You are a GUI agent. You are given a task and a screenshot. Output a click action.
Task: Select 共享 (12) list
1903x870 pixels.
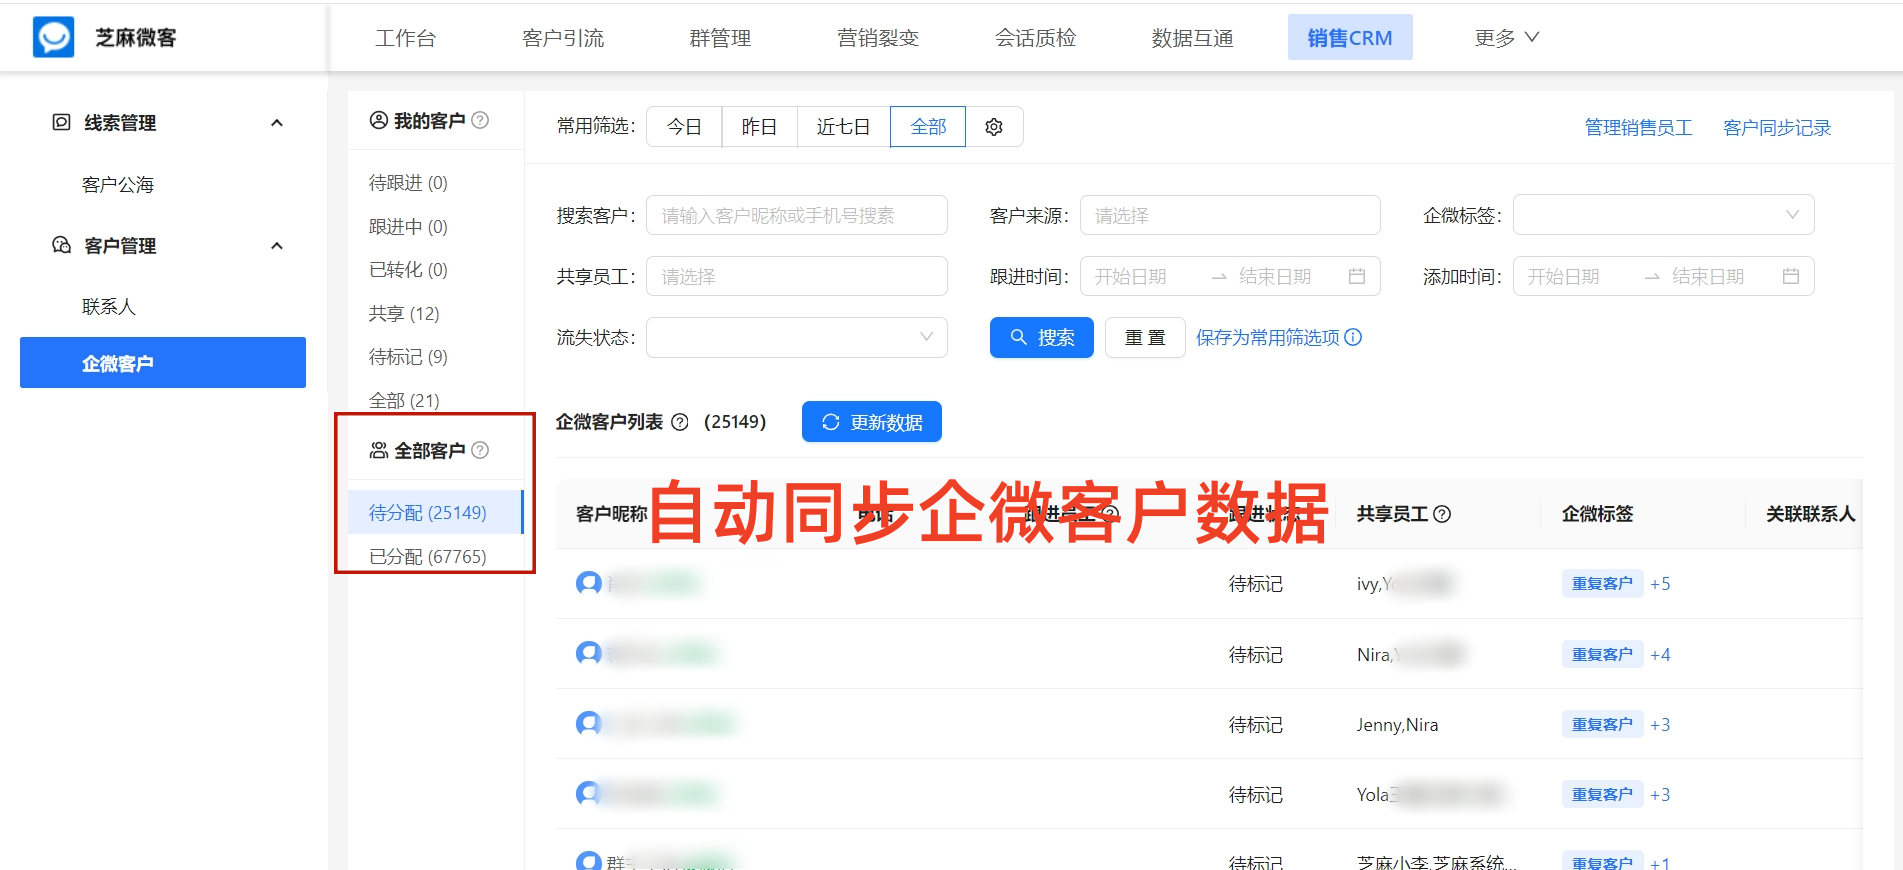404,314
